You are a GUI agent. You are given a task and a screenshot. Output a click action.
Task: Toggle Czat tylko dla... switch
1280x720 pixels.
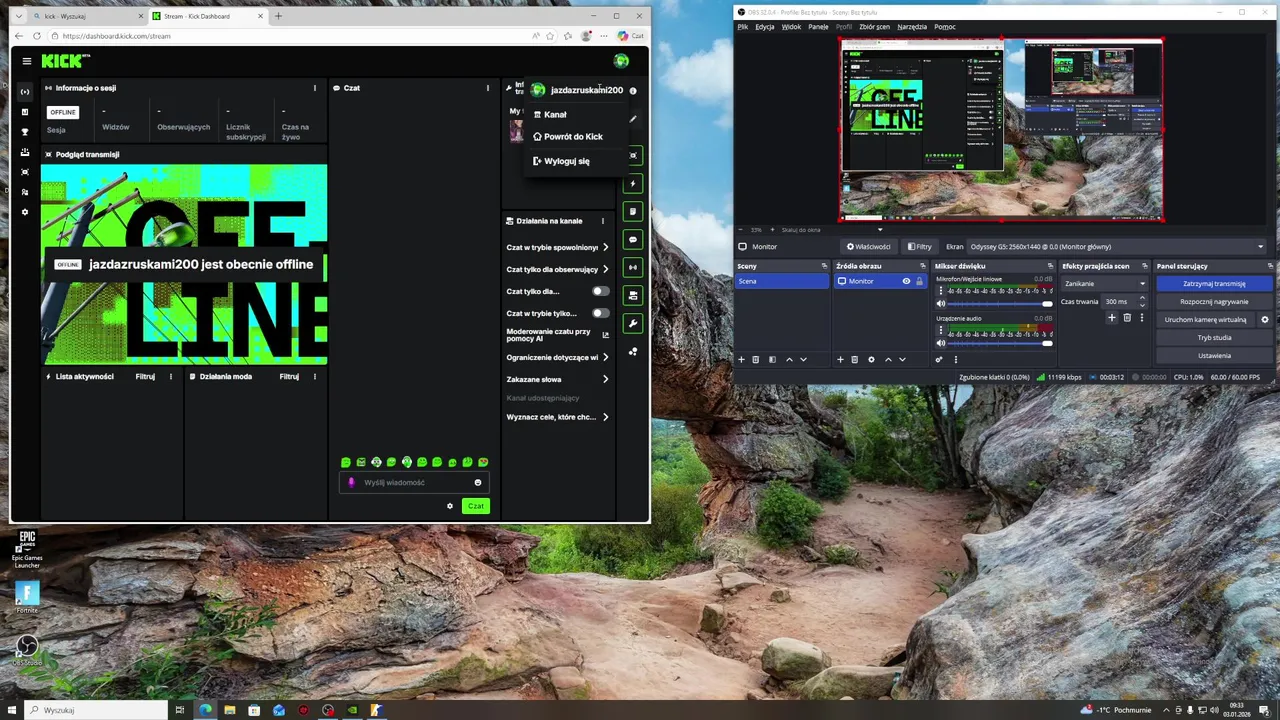[x=600, y=291]
